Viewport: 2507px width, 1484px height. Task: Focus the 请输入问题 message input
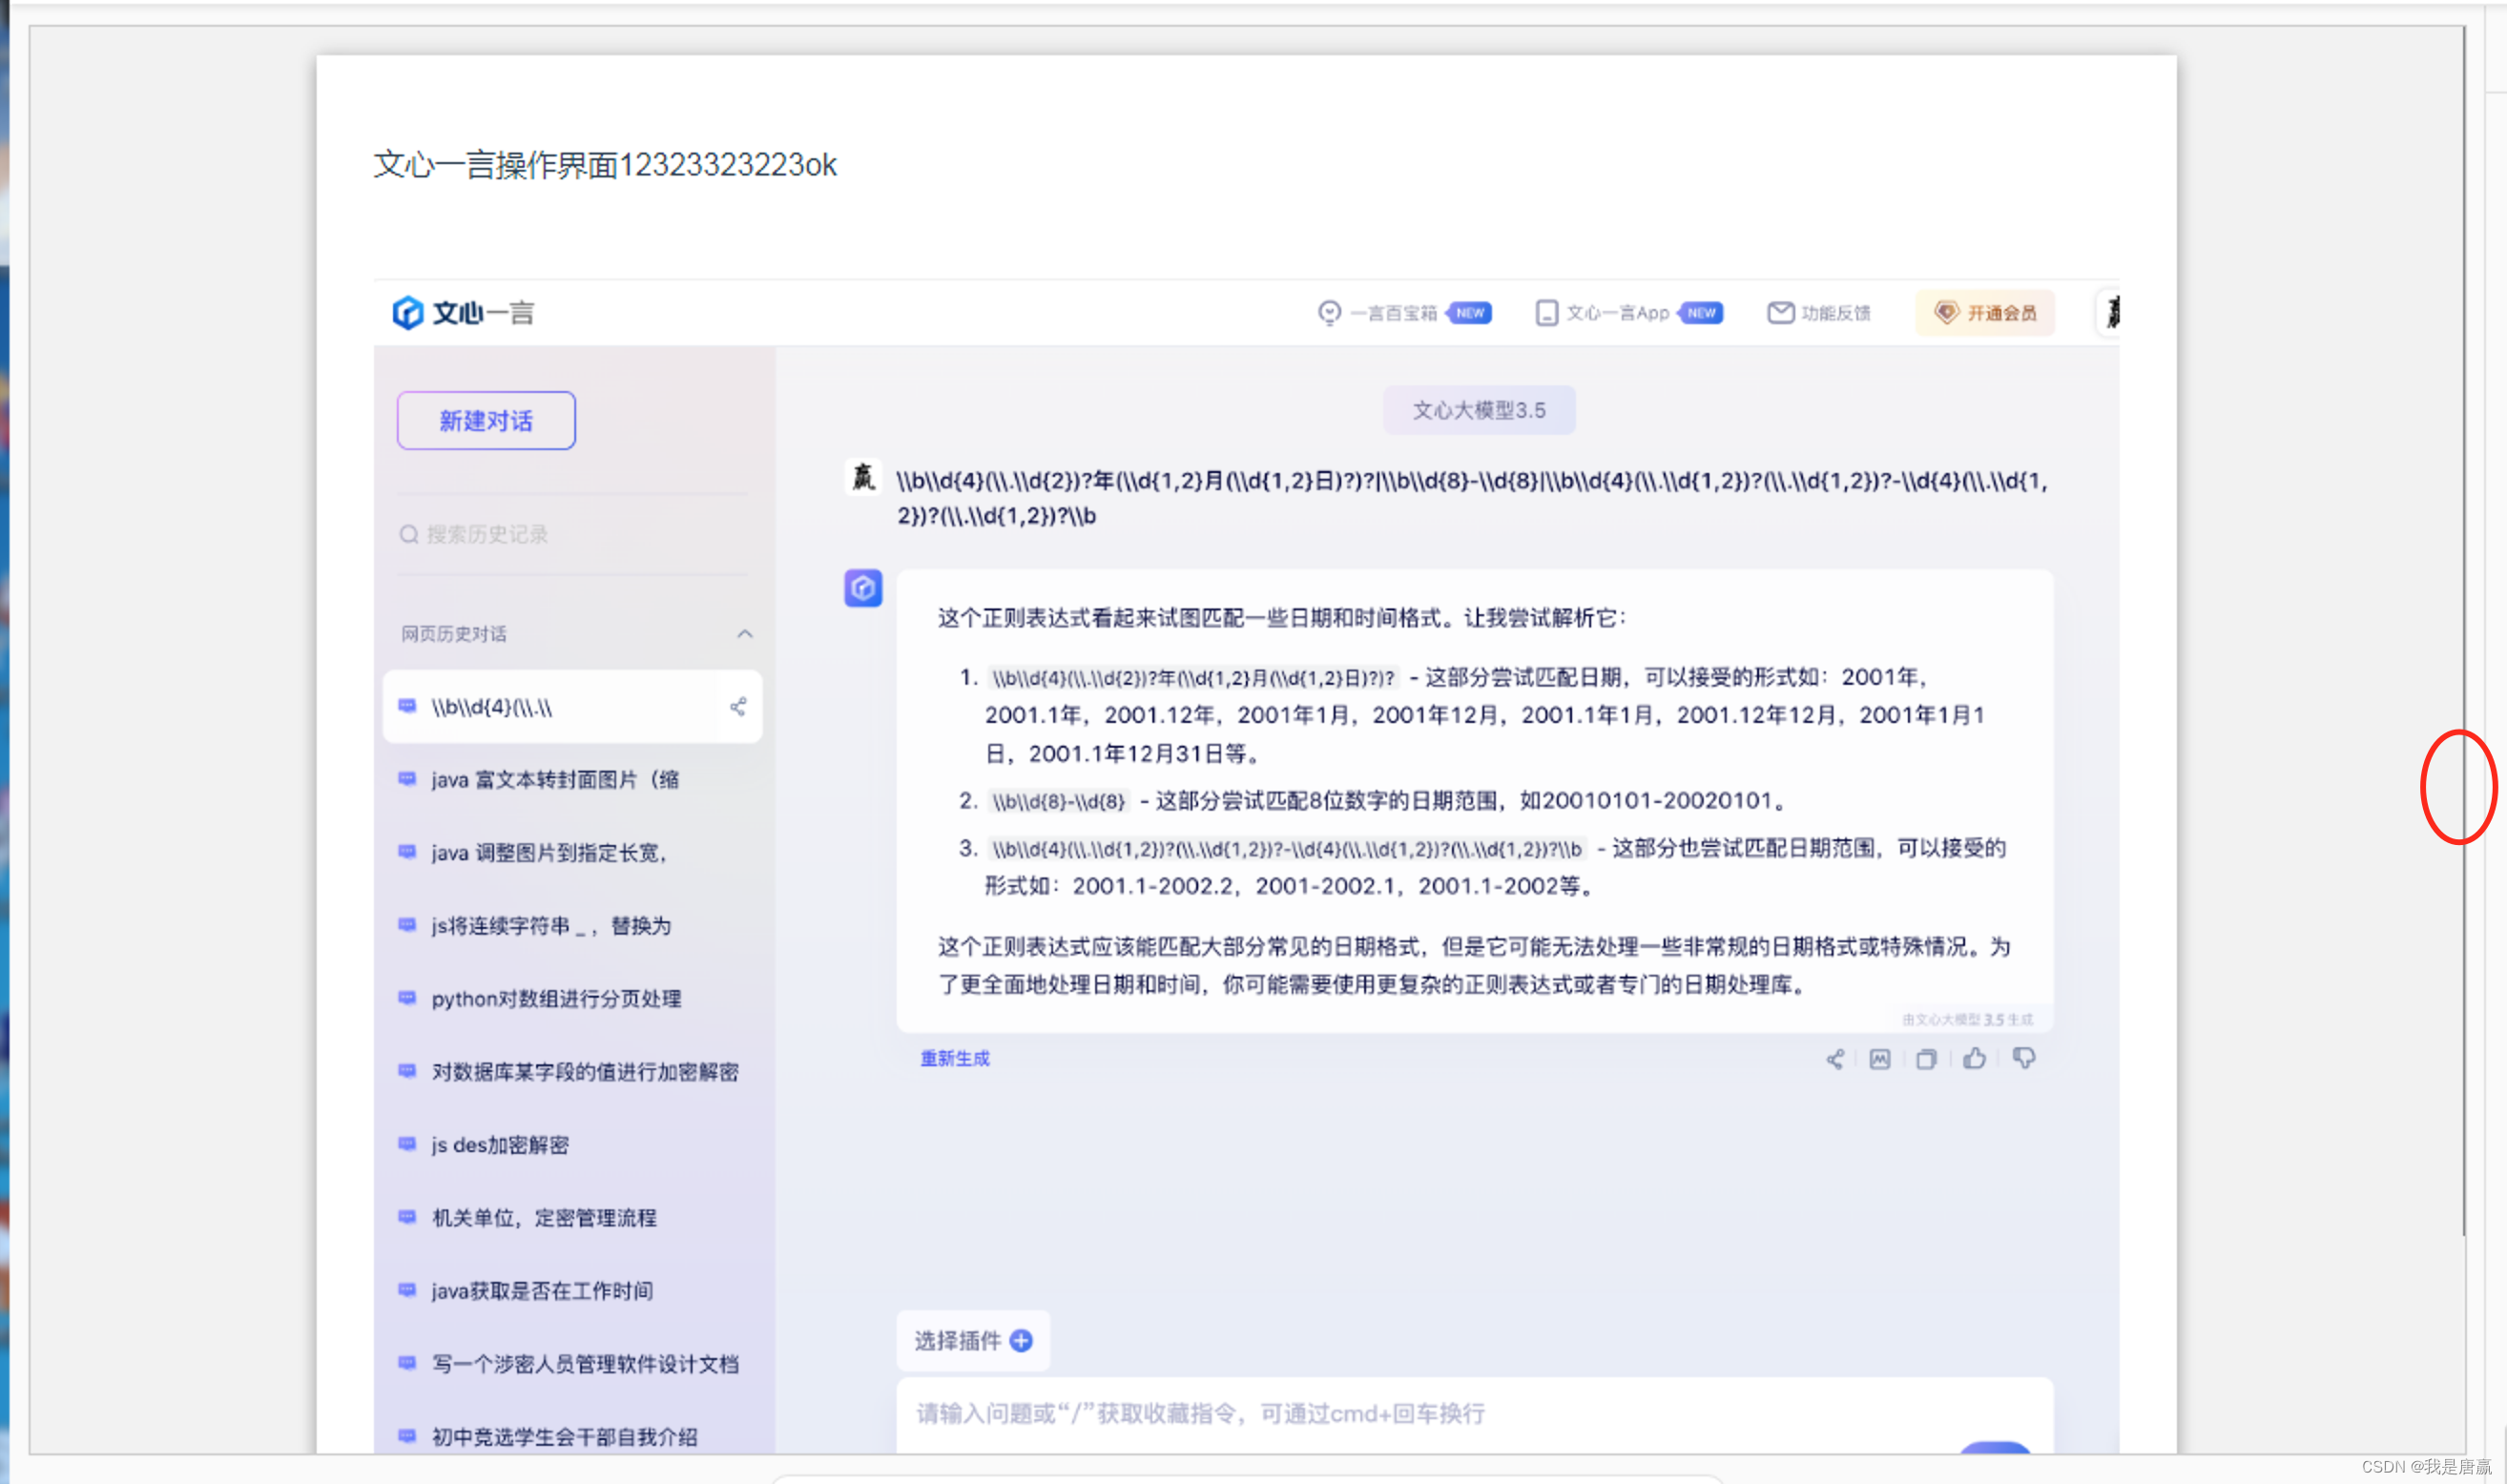point(1475,1415)
